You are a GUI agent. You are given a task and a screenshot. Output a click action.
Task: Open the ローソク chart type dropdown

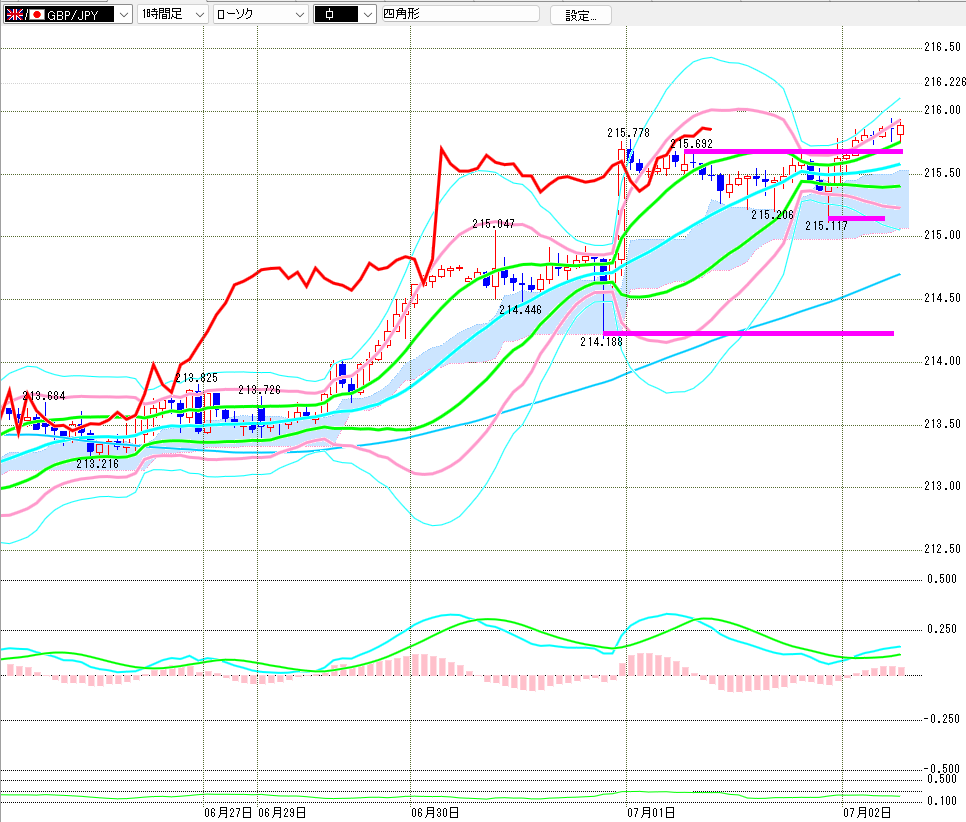coord(300,15)
